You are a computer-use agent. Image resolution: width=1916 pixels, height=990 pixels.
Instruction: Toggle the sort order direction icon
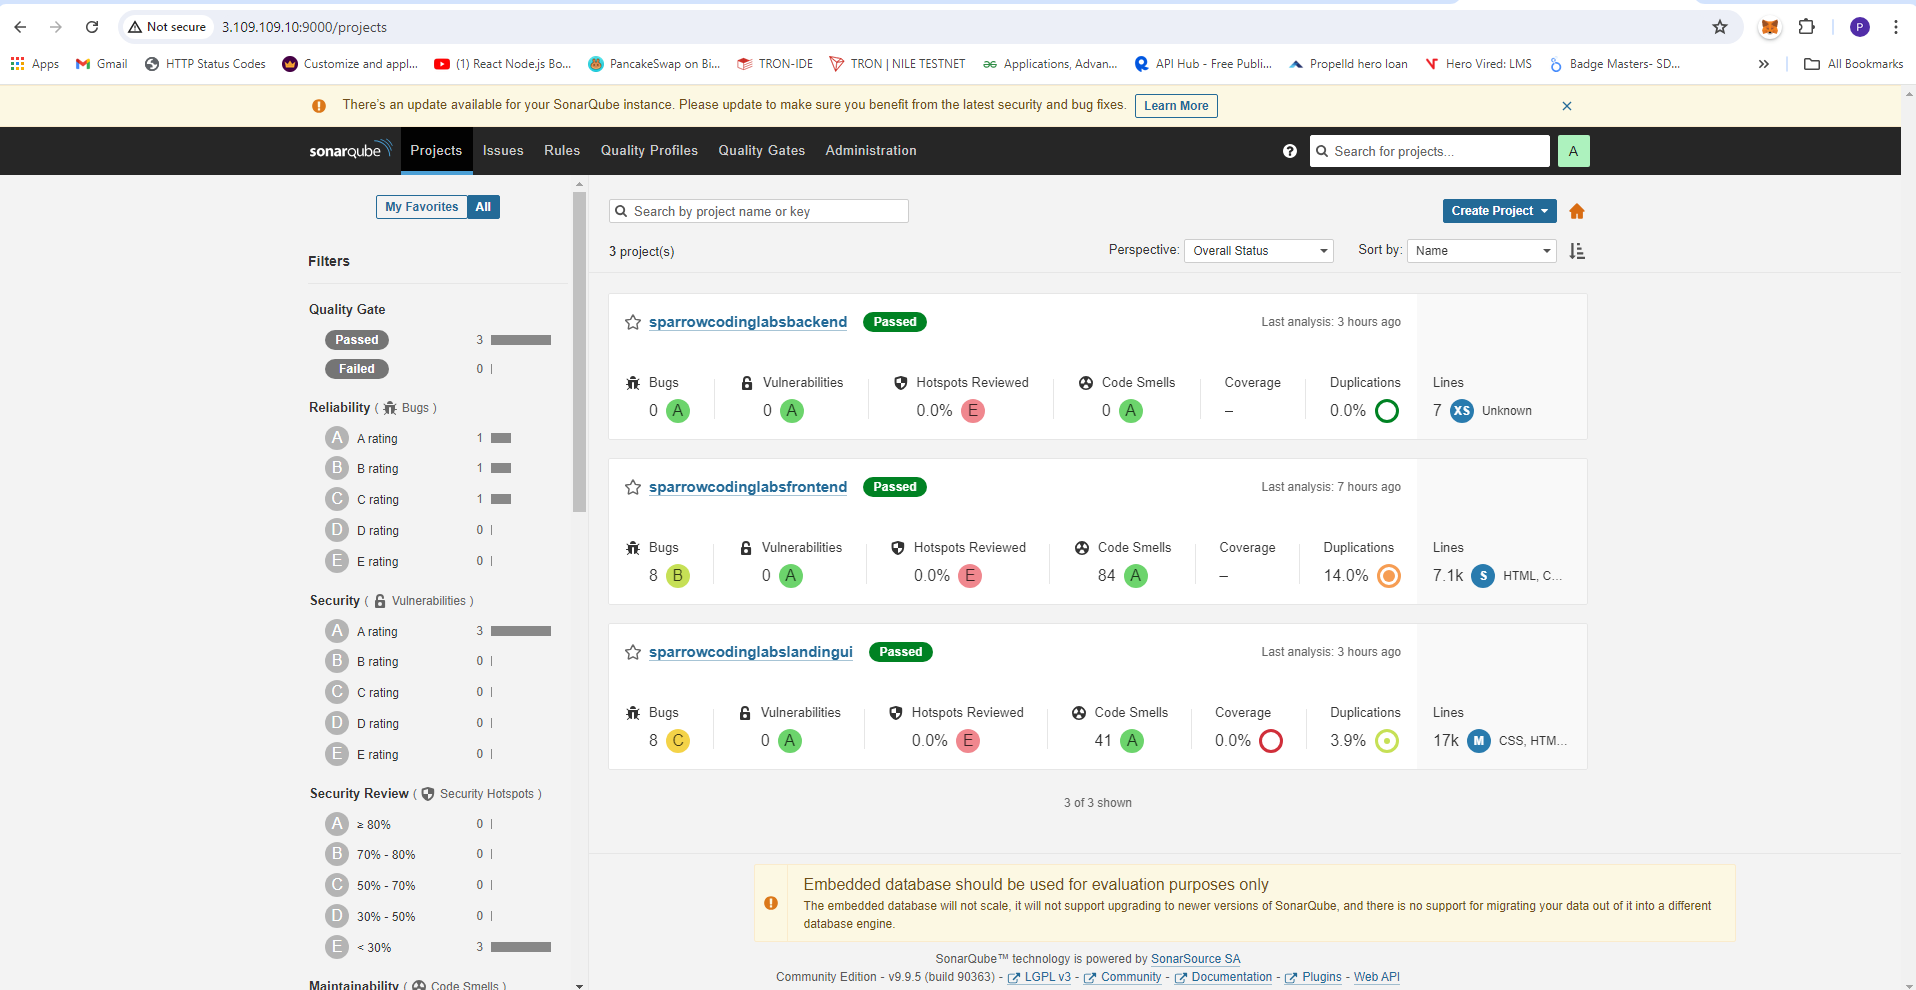pos(1577,251)
